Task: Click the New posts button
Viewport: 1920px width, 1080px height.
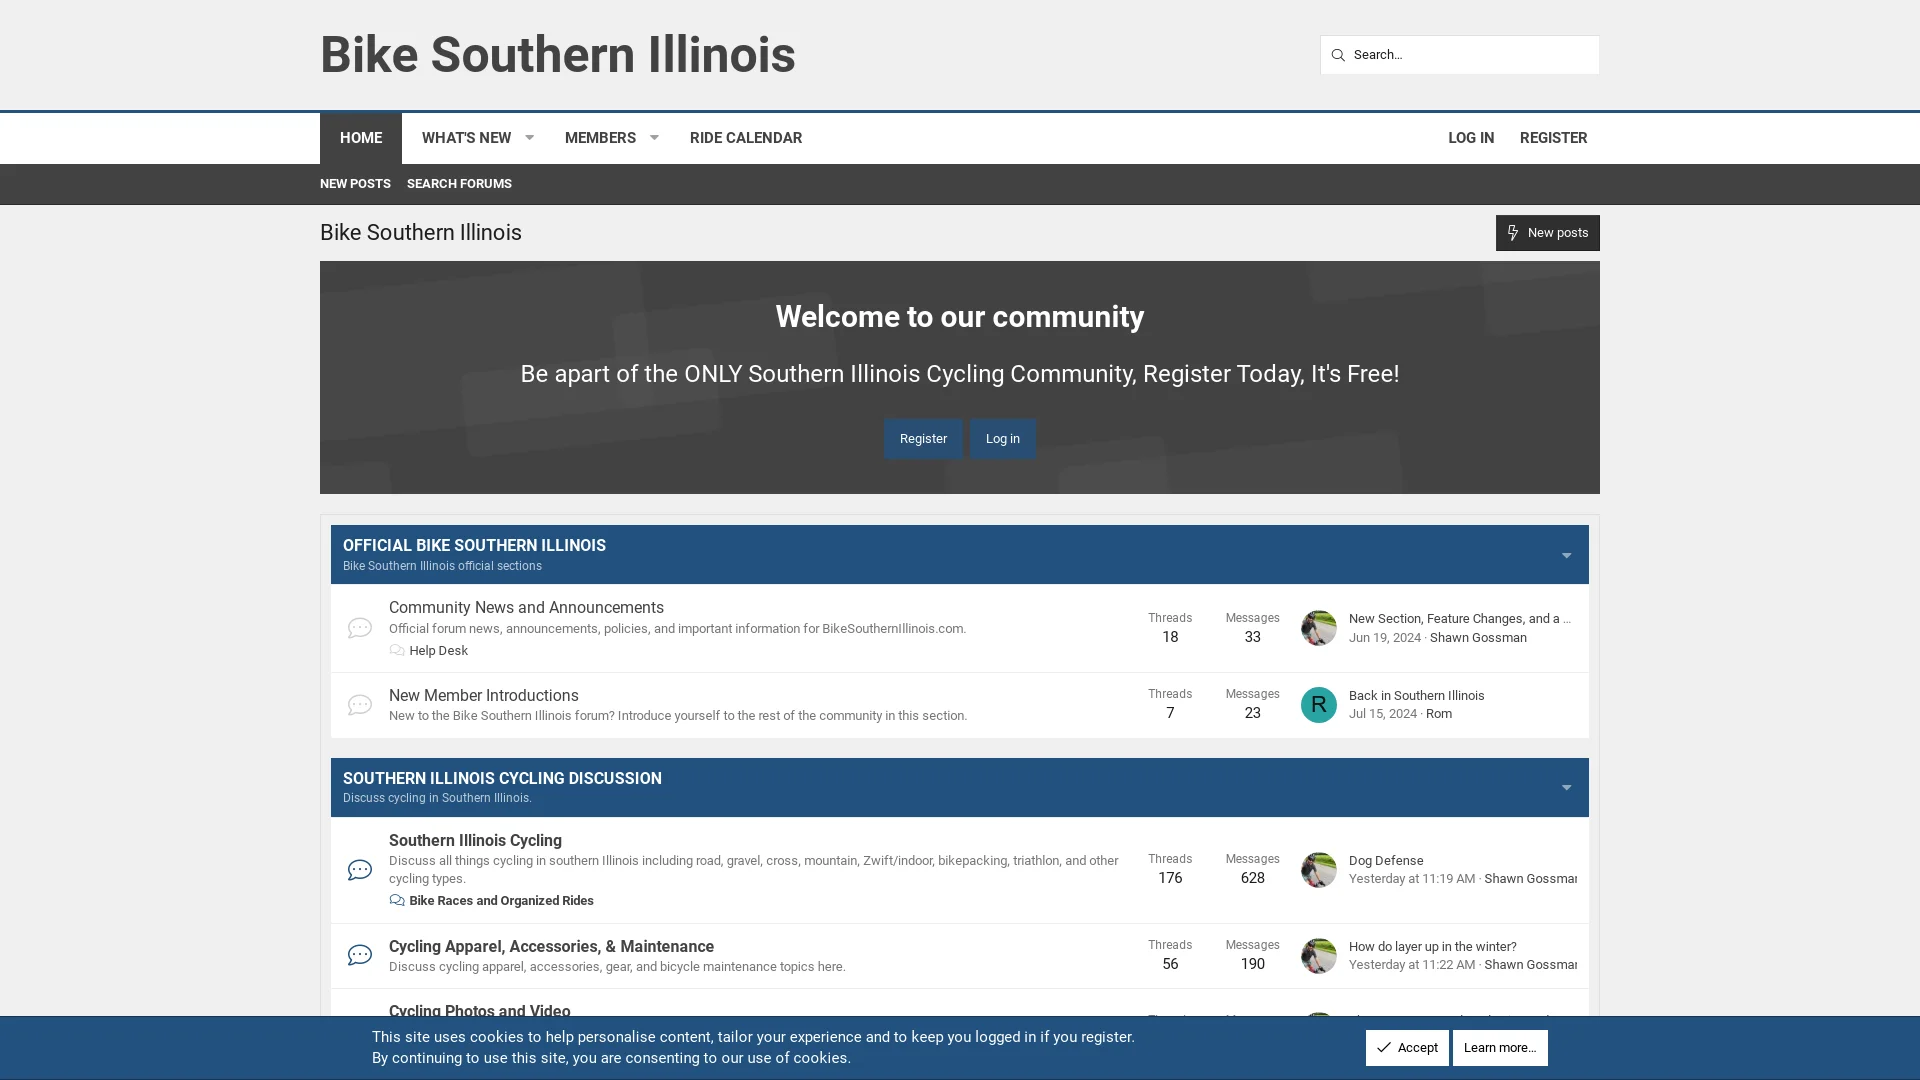Action: [1547, 233]
